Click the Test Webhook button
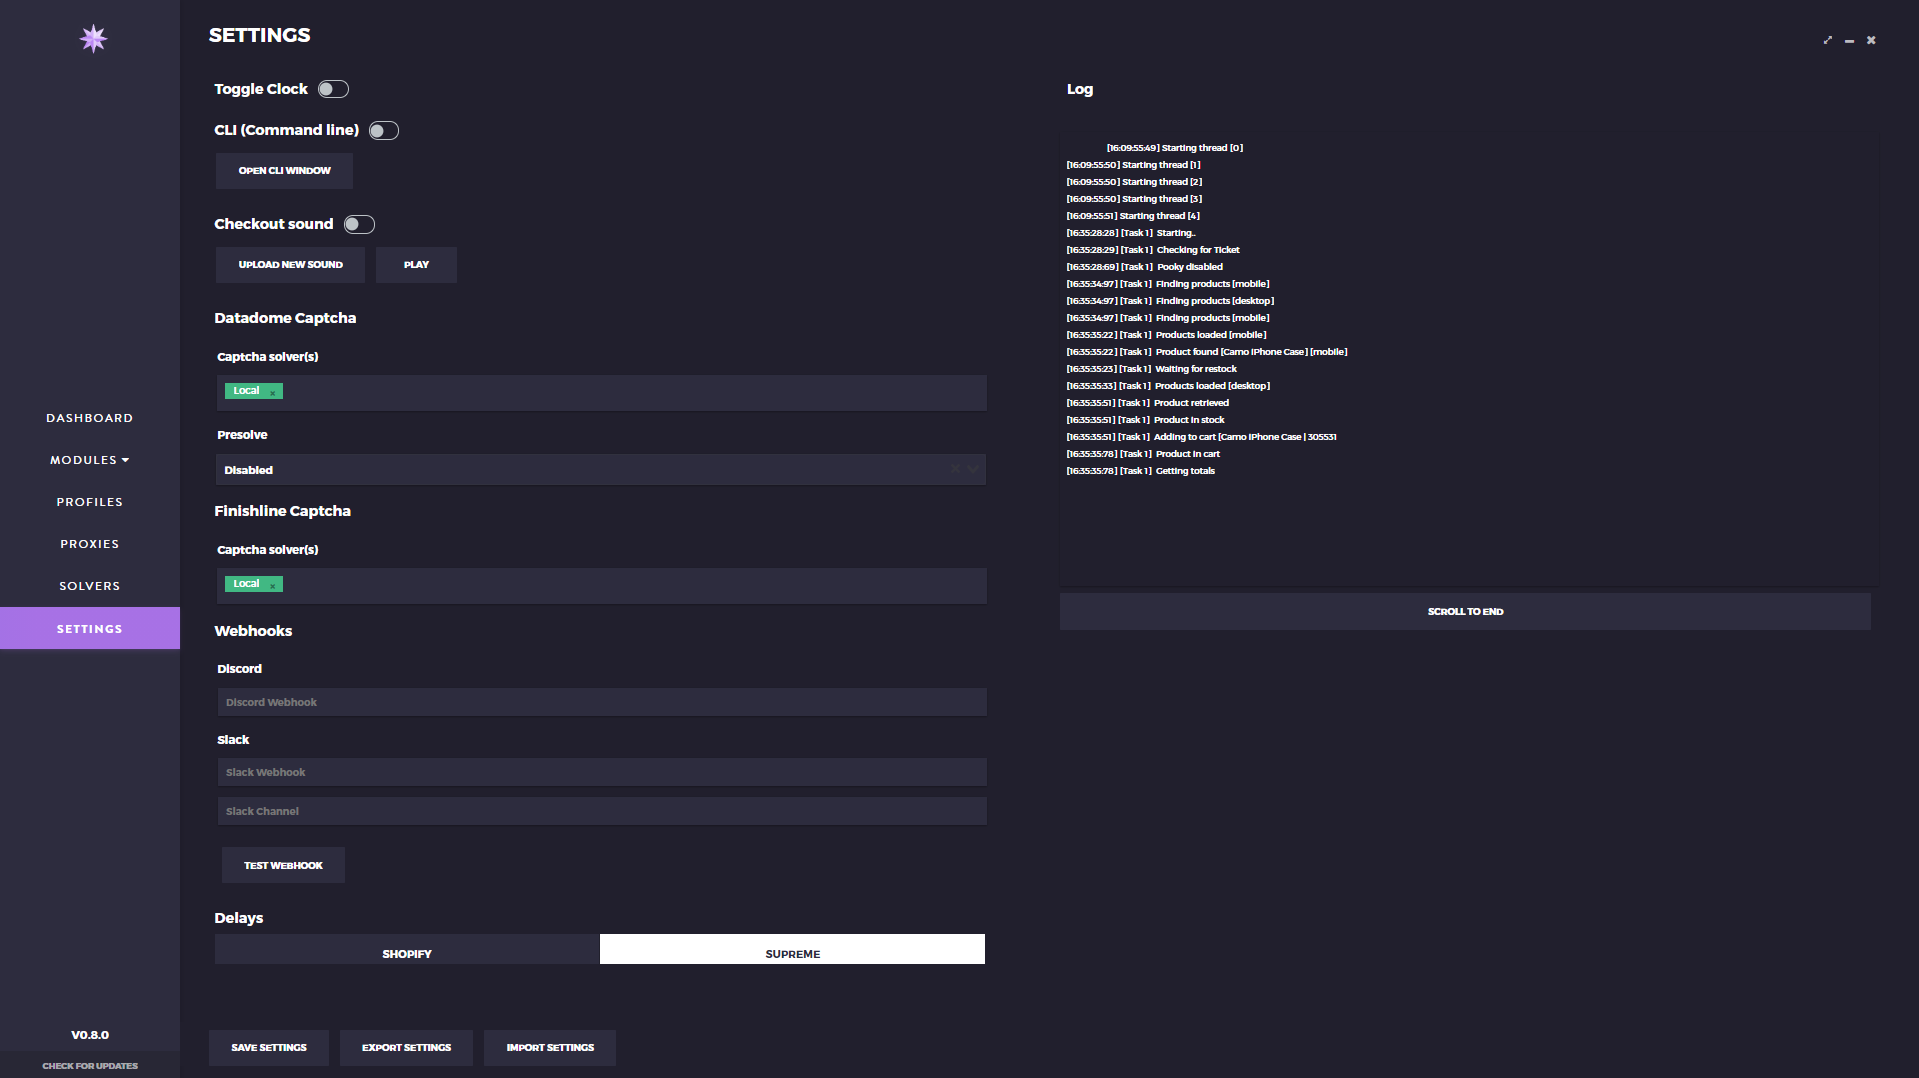1919x1078 pixels. [x=283, y=865]
